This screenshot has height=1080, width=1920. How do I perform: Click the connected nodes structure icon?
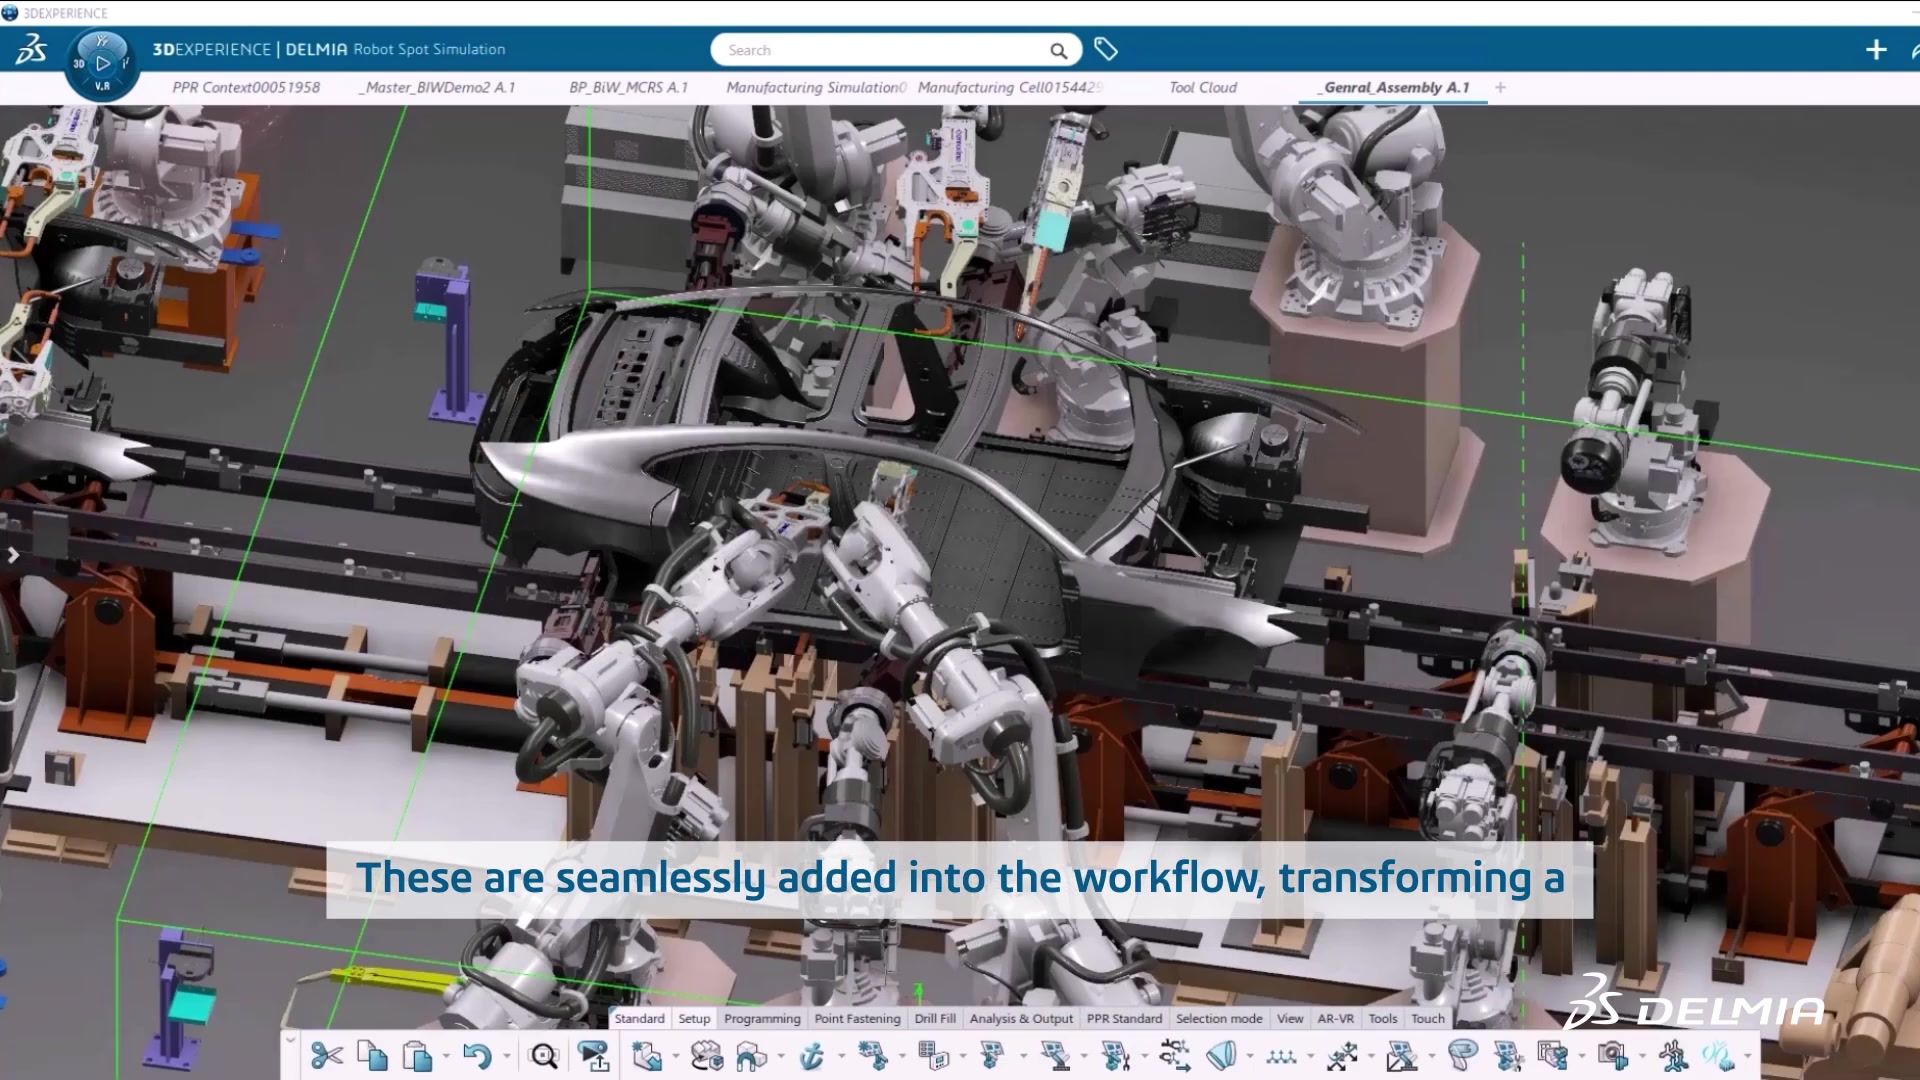[1673, 1055]
